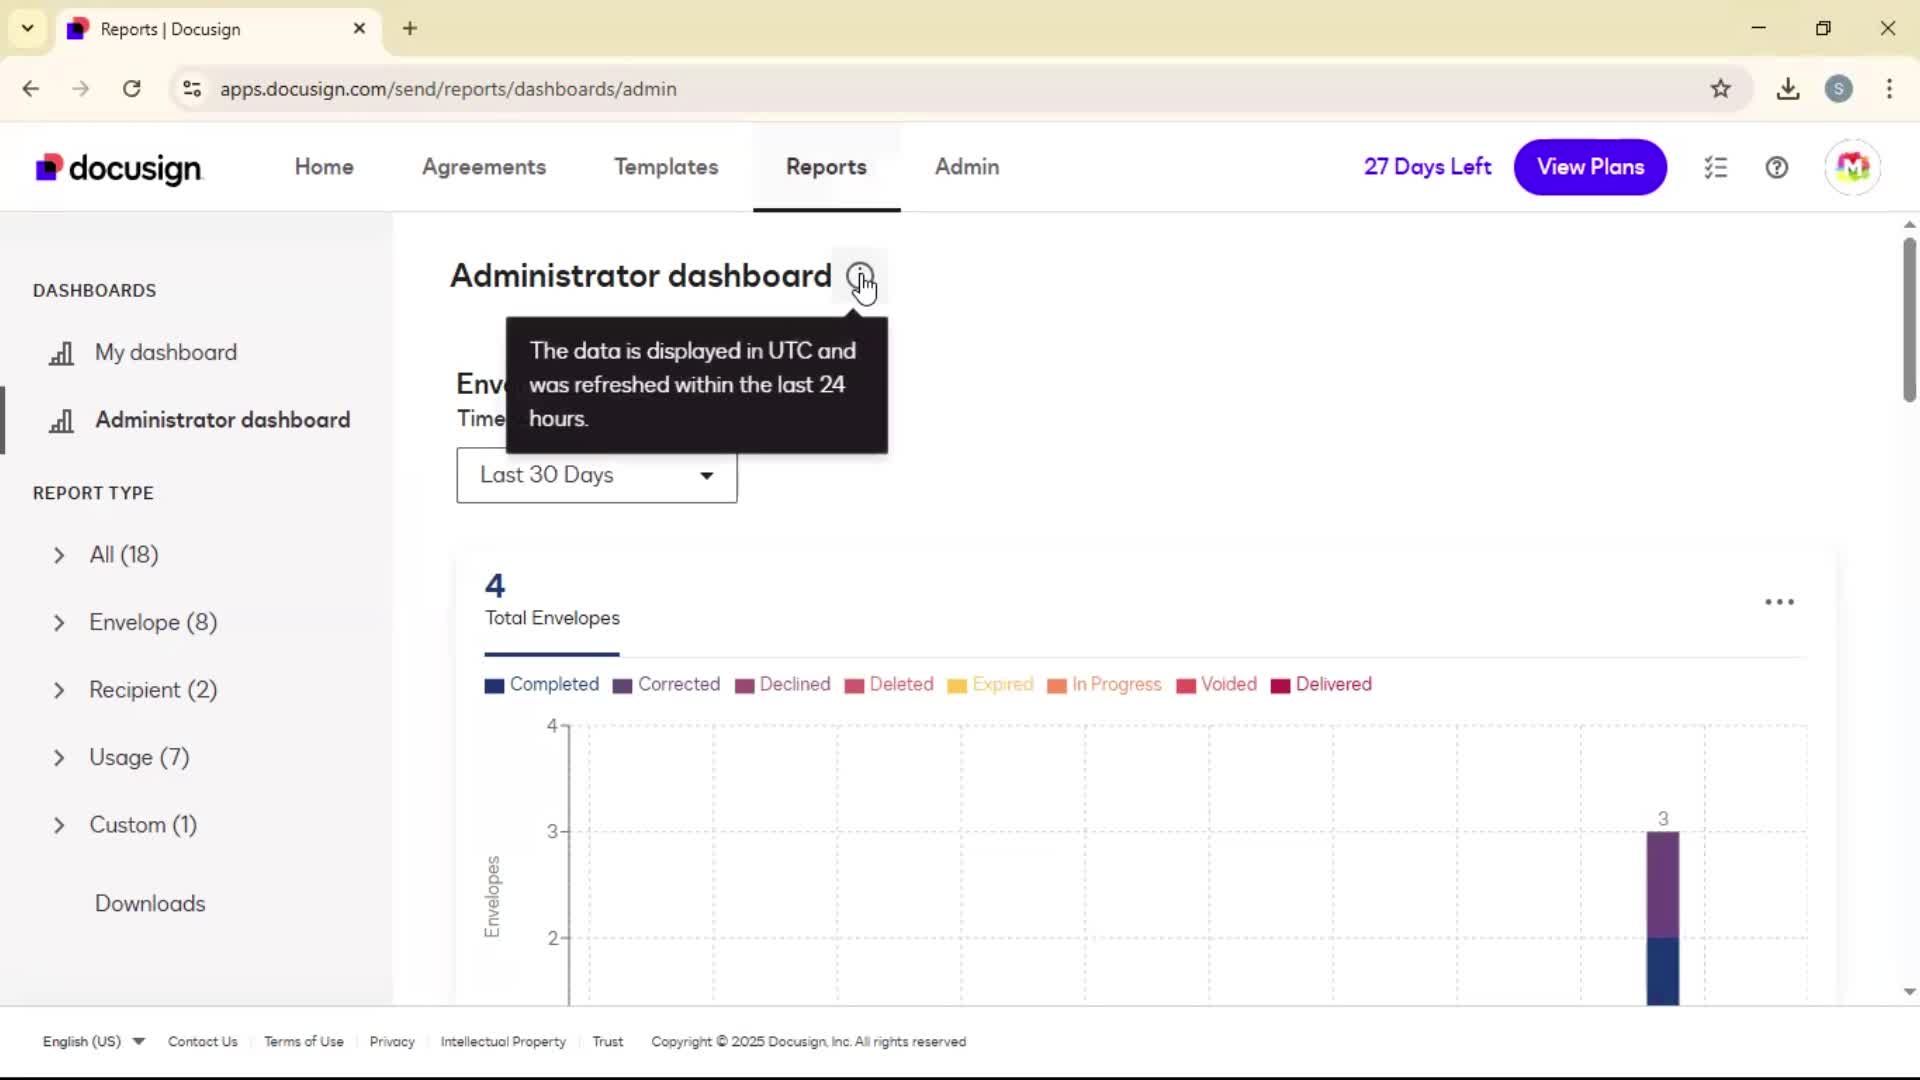Toggle the Deleted legend entry
1920x1080 pixels.
pos(889,685)
